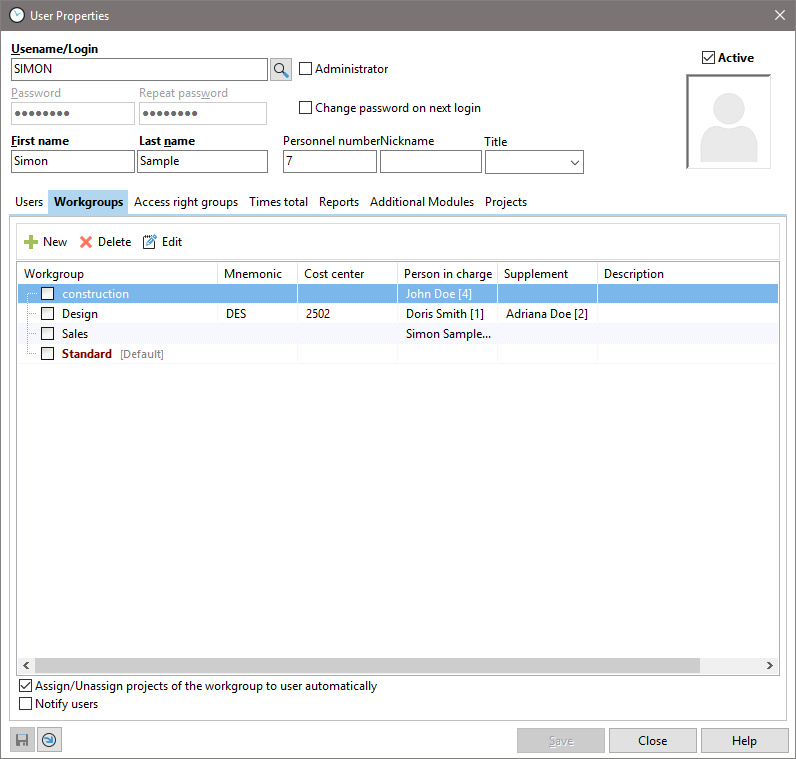This screenshot has height=759, width=796.
Task: Click the magnifier search icon beside username
Action: coord(281,69)
